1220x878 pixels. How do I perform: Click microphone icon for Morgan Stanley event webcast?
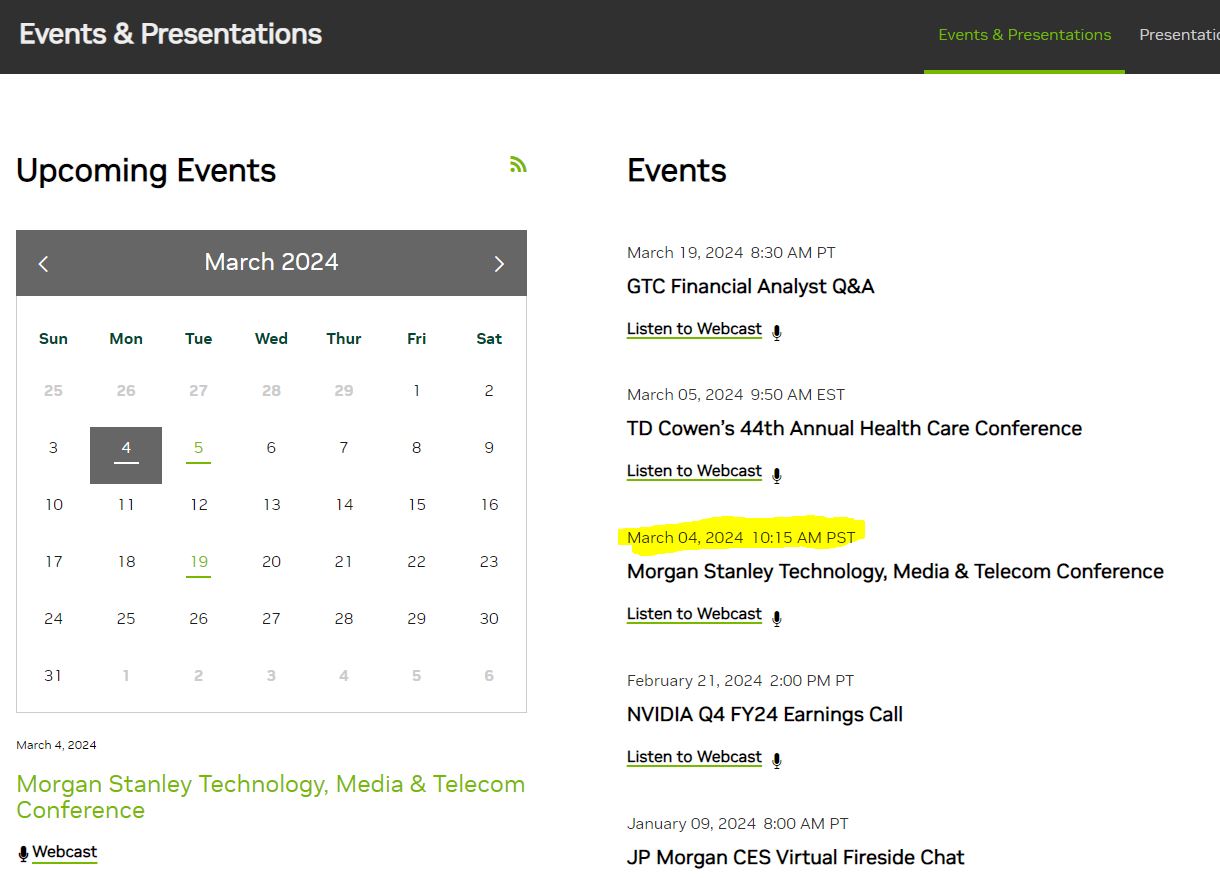pos(777,617)
